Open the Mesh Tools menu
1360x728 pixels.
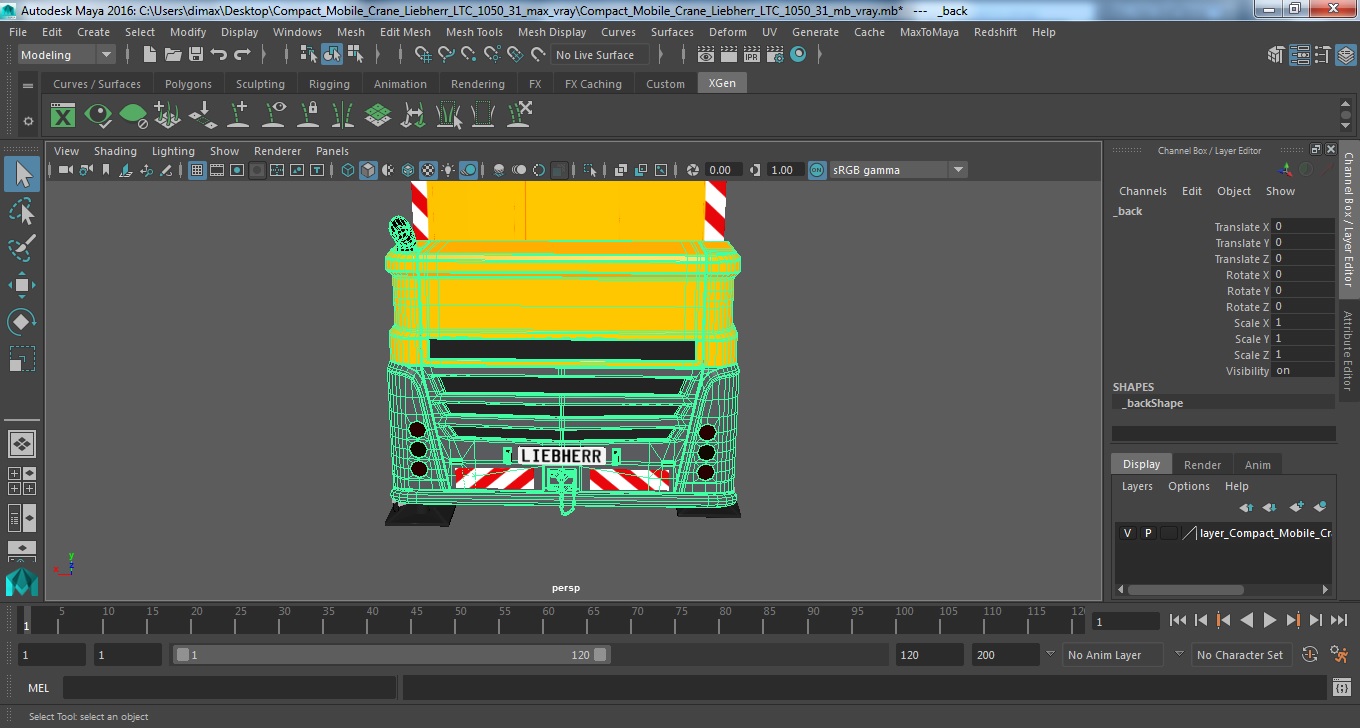pyautogui.click(x=474, y=32)
